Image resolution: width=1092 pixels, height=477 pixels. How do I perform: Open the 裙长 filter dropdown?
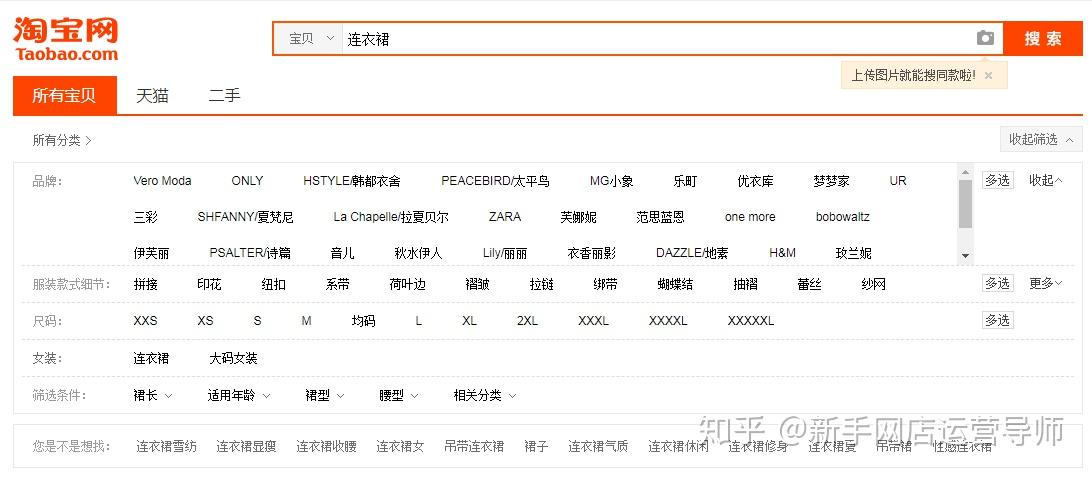153,396
